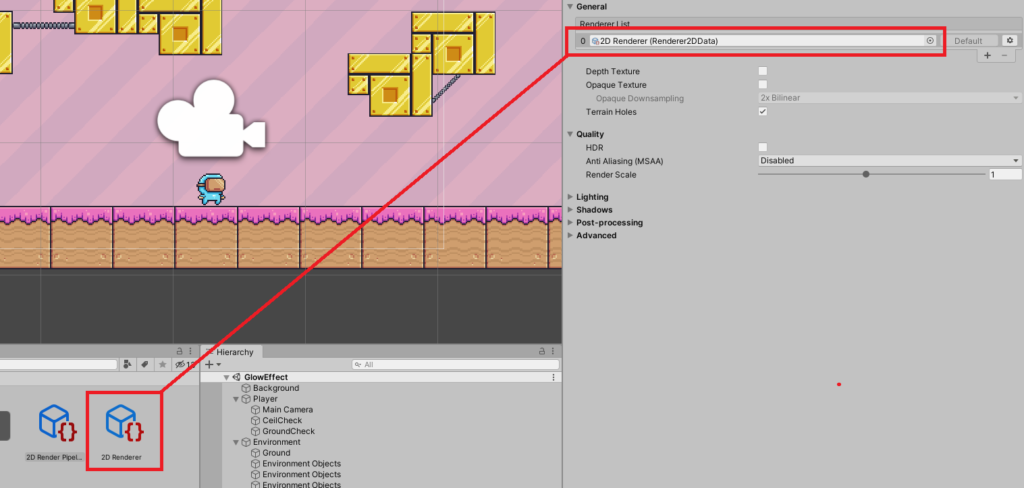
Task: Select Environment in Hierarchy
Action: coord(277,442)
